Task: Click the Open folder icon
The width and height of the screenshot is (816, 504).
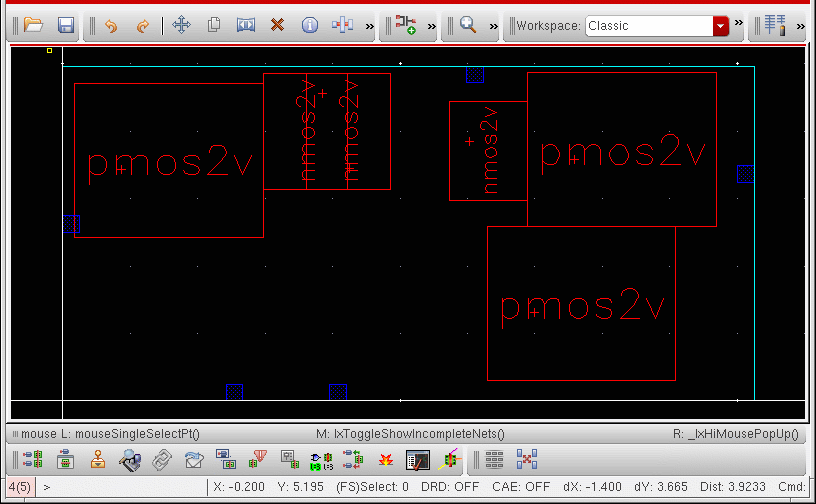Action: [x=33, y=25]
